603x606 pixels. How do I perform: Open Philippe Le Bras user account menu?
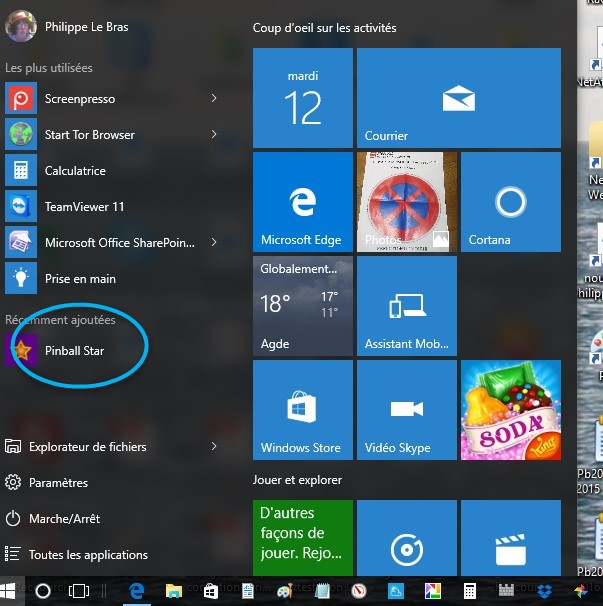pos(66,26)
